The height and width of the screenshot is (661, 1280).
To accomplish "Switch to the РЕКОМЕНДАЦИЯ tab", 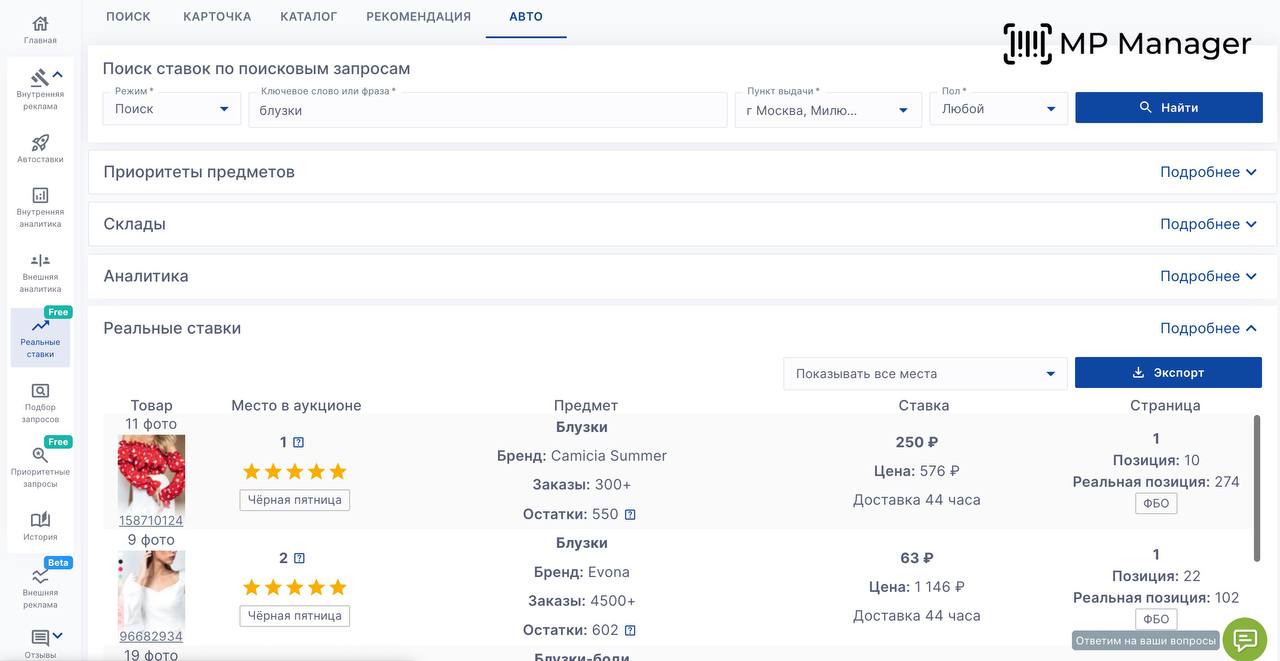I will pos(418,17).
